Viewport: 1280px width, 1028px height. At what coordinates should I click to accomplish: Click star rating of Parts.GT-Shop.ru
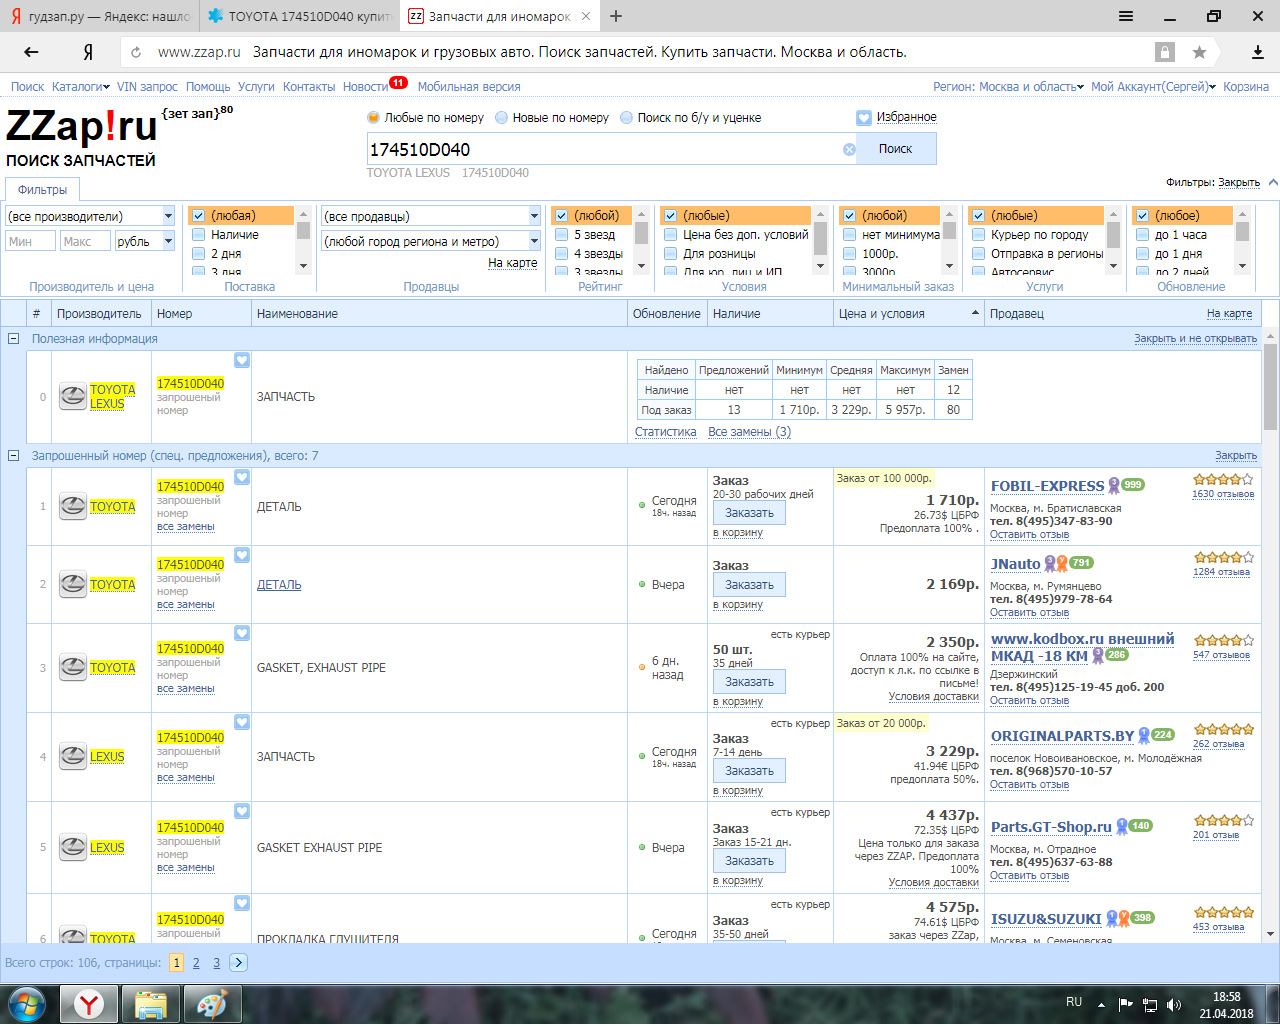1223,820
